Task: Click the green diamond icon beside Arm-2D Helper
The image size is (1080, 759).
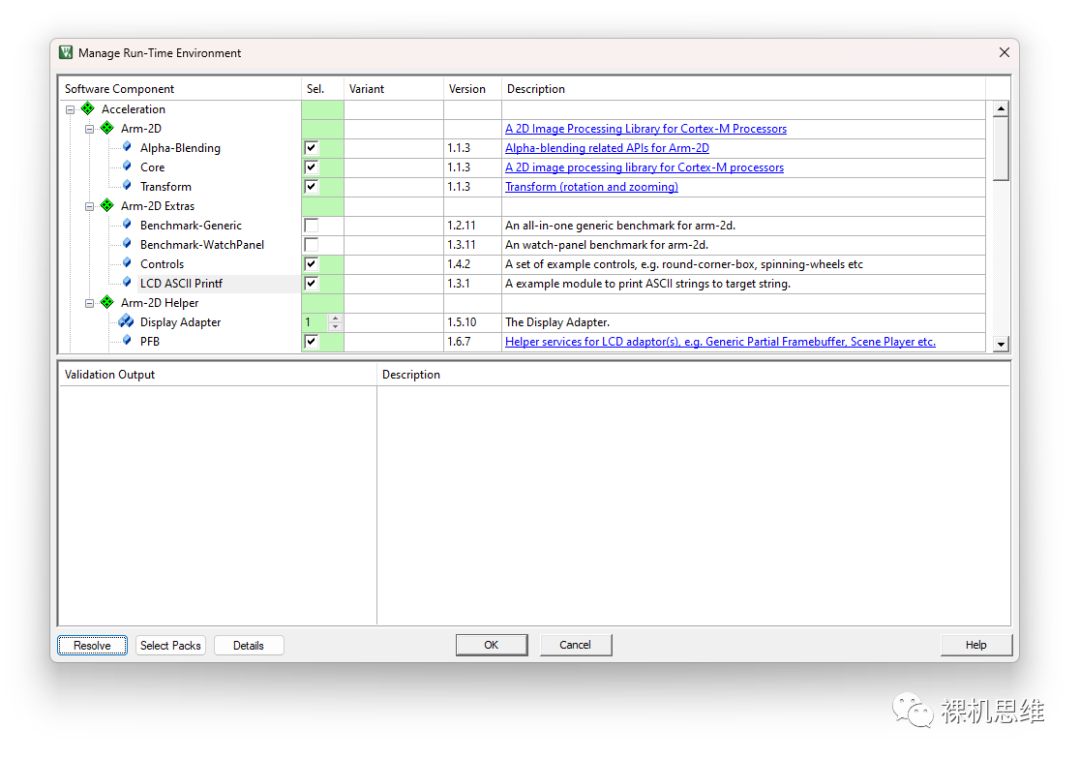Action: 107,302
